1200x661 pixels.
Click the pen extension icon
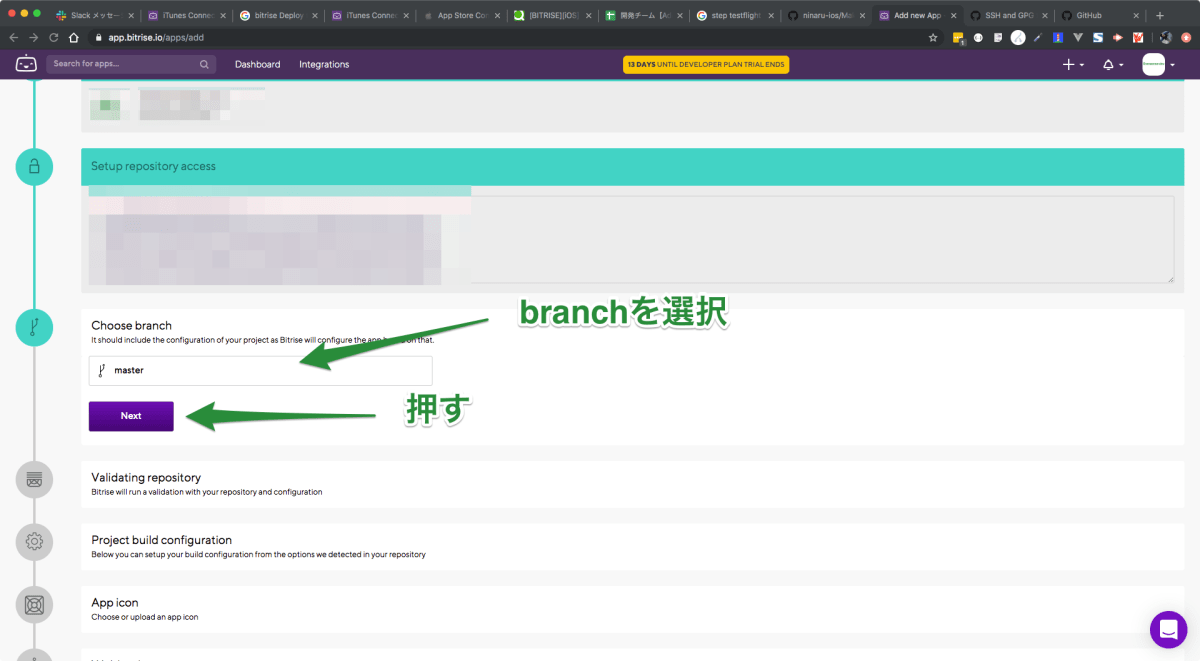pyautogui.click(x=1038, y=37)
